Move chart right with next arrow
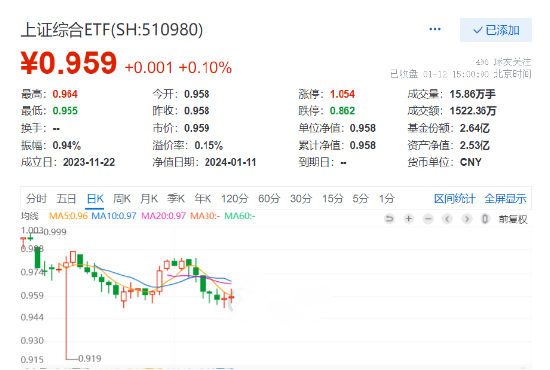The image size is (550, 370). pos(467,219)
